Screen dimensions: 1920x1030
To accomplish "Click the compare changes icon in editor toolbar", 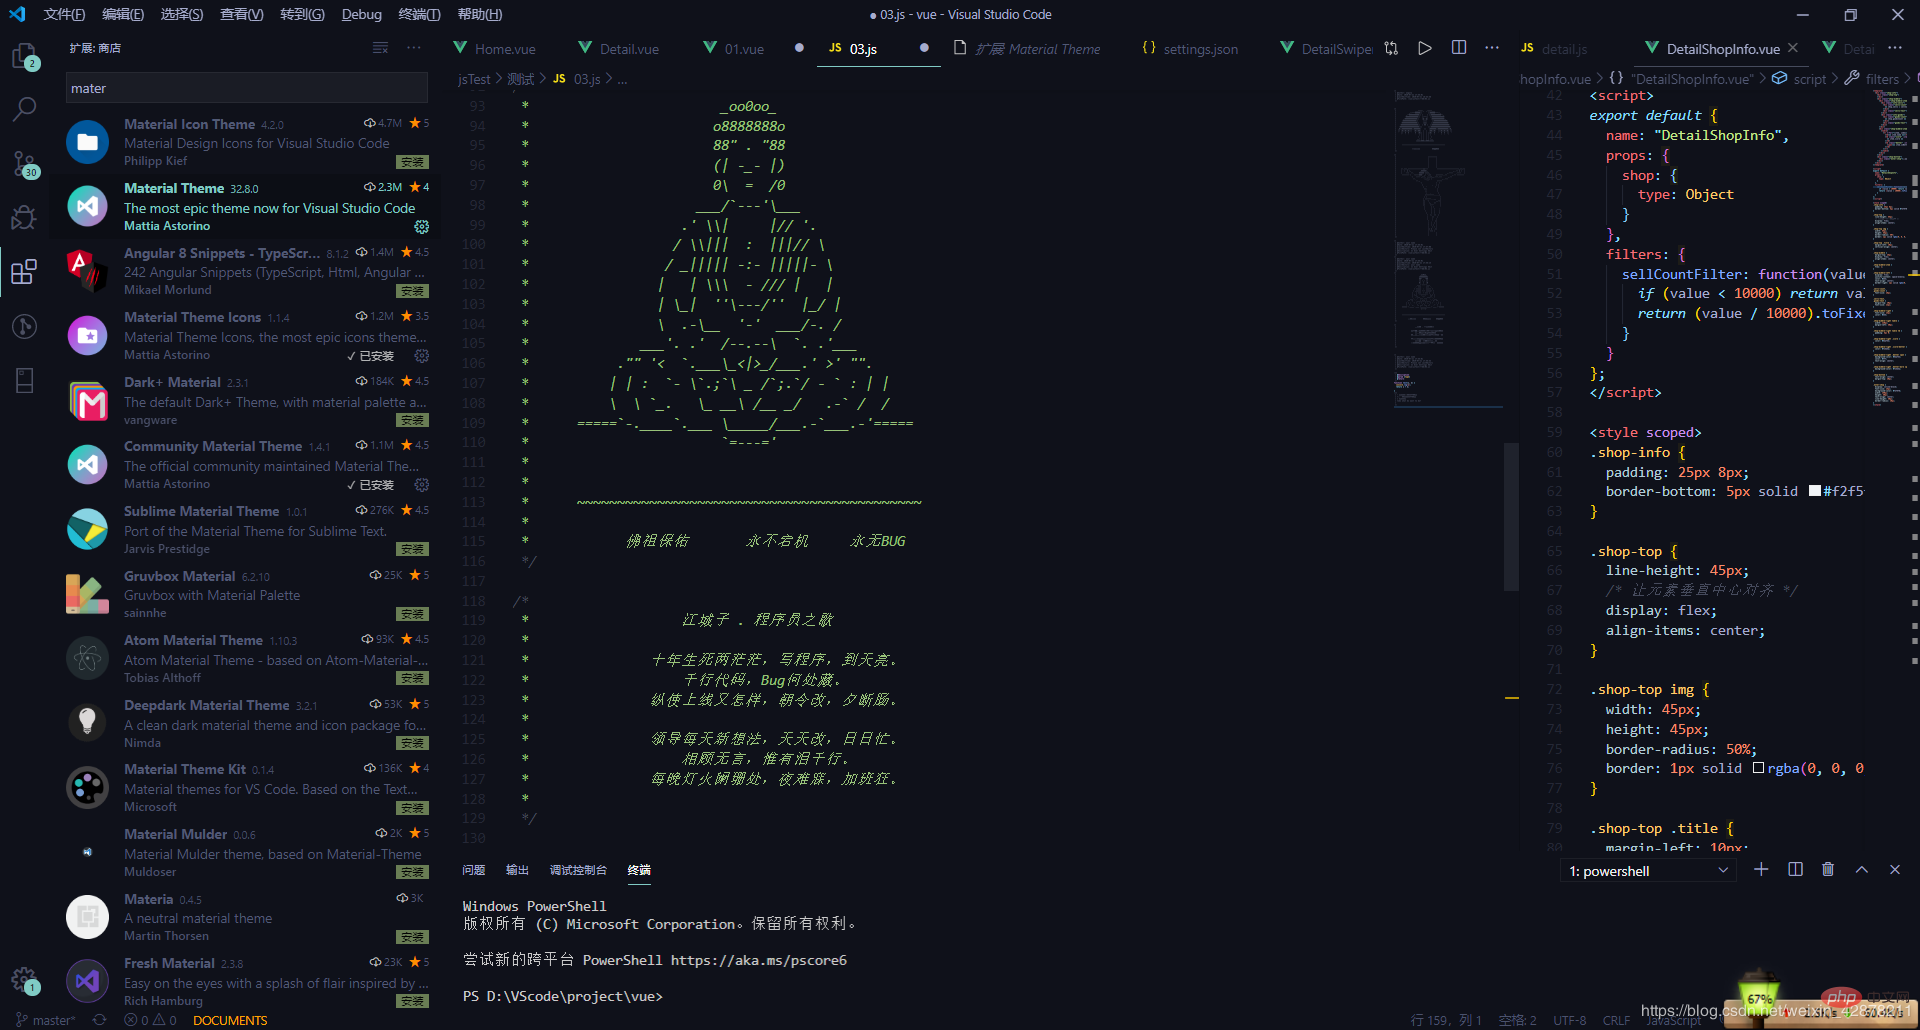I will 1391,48.
